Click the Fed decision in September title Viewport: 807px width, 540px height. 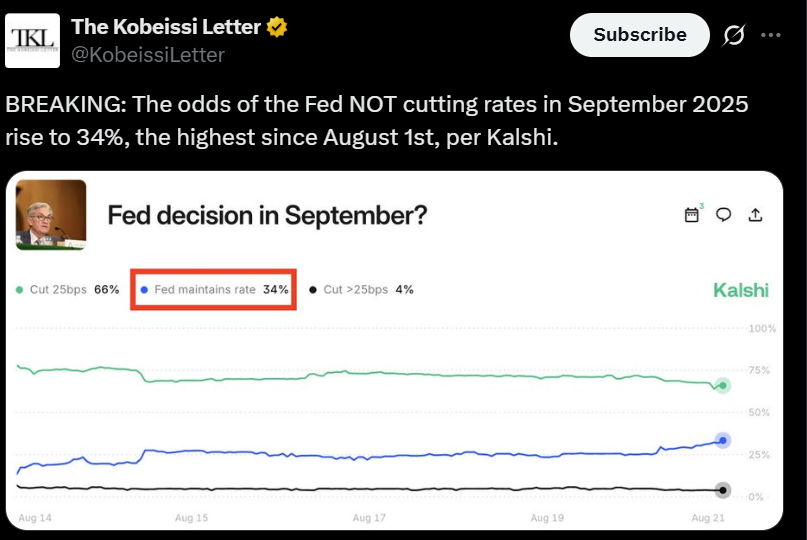267,215
